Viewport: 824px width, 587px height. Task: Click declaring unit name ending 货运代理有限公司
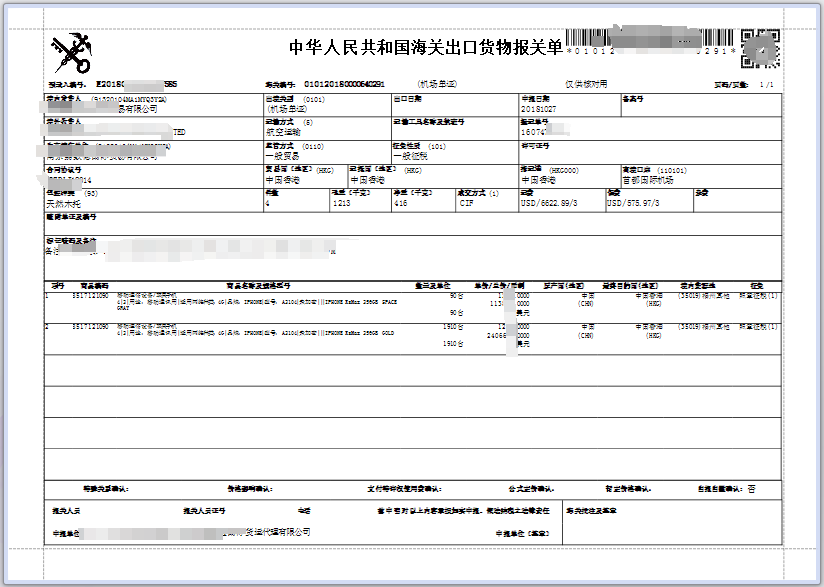tap(195, 533)
